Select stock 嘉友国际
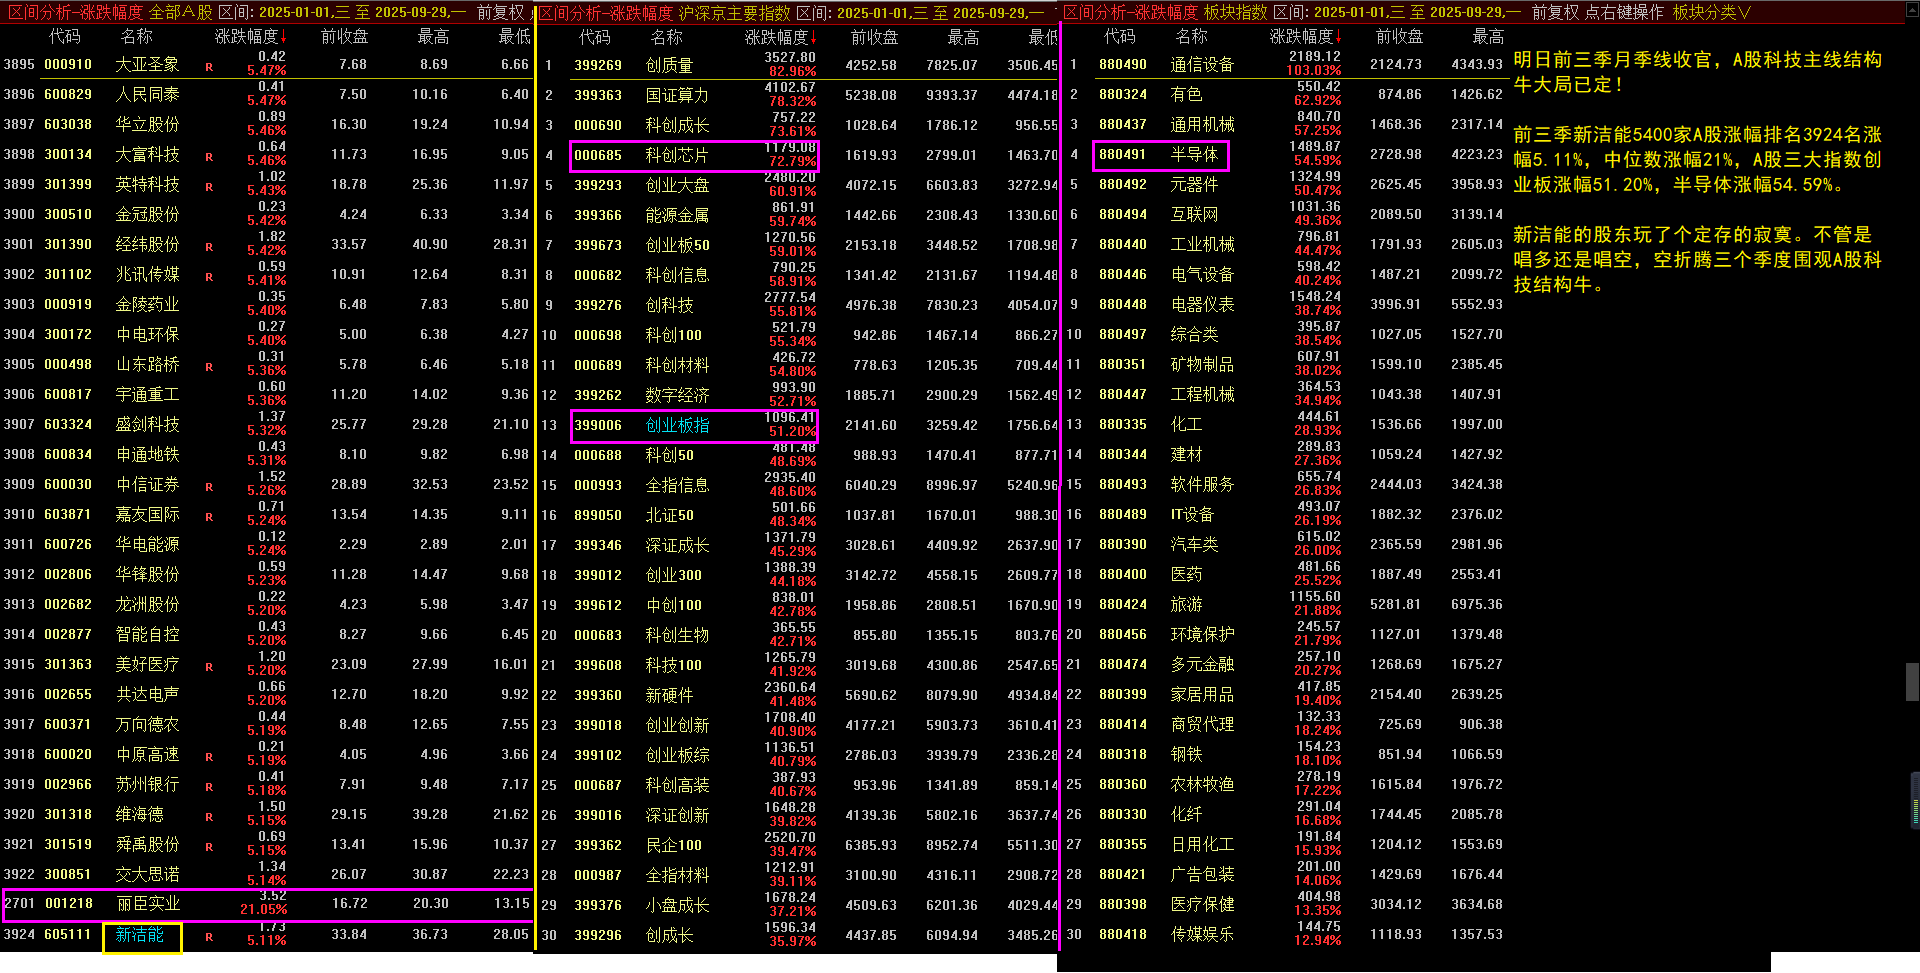The height and width of the screenshot is (973, 1920). click(147, 514)
